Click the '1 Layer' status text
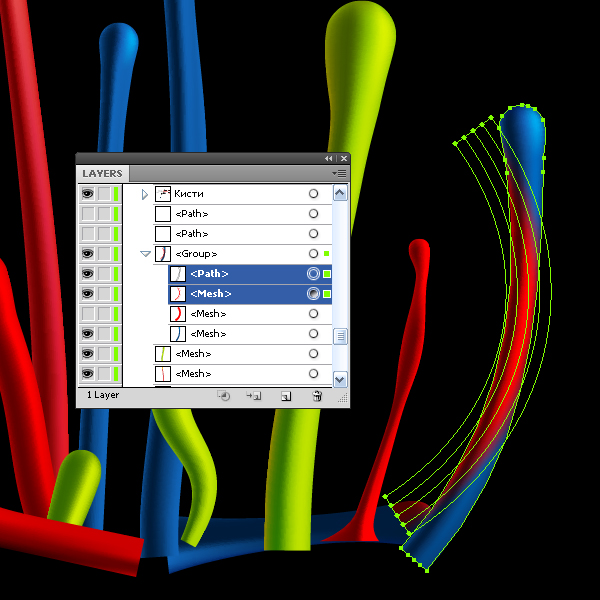Viewport: 600px width, 600px height. (x=103, y=395)
